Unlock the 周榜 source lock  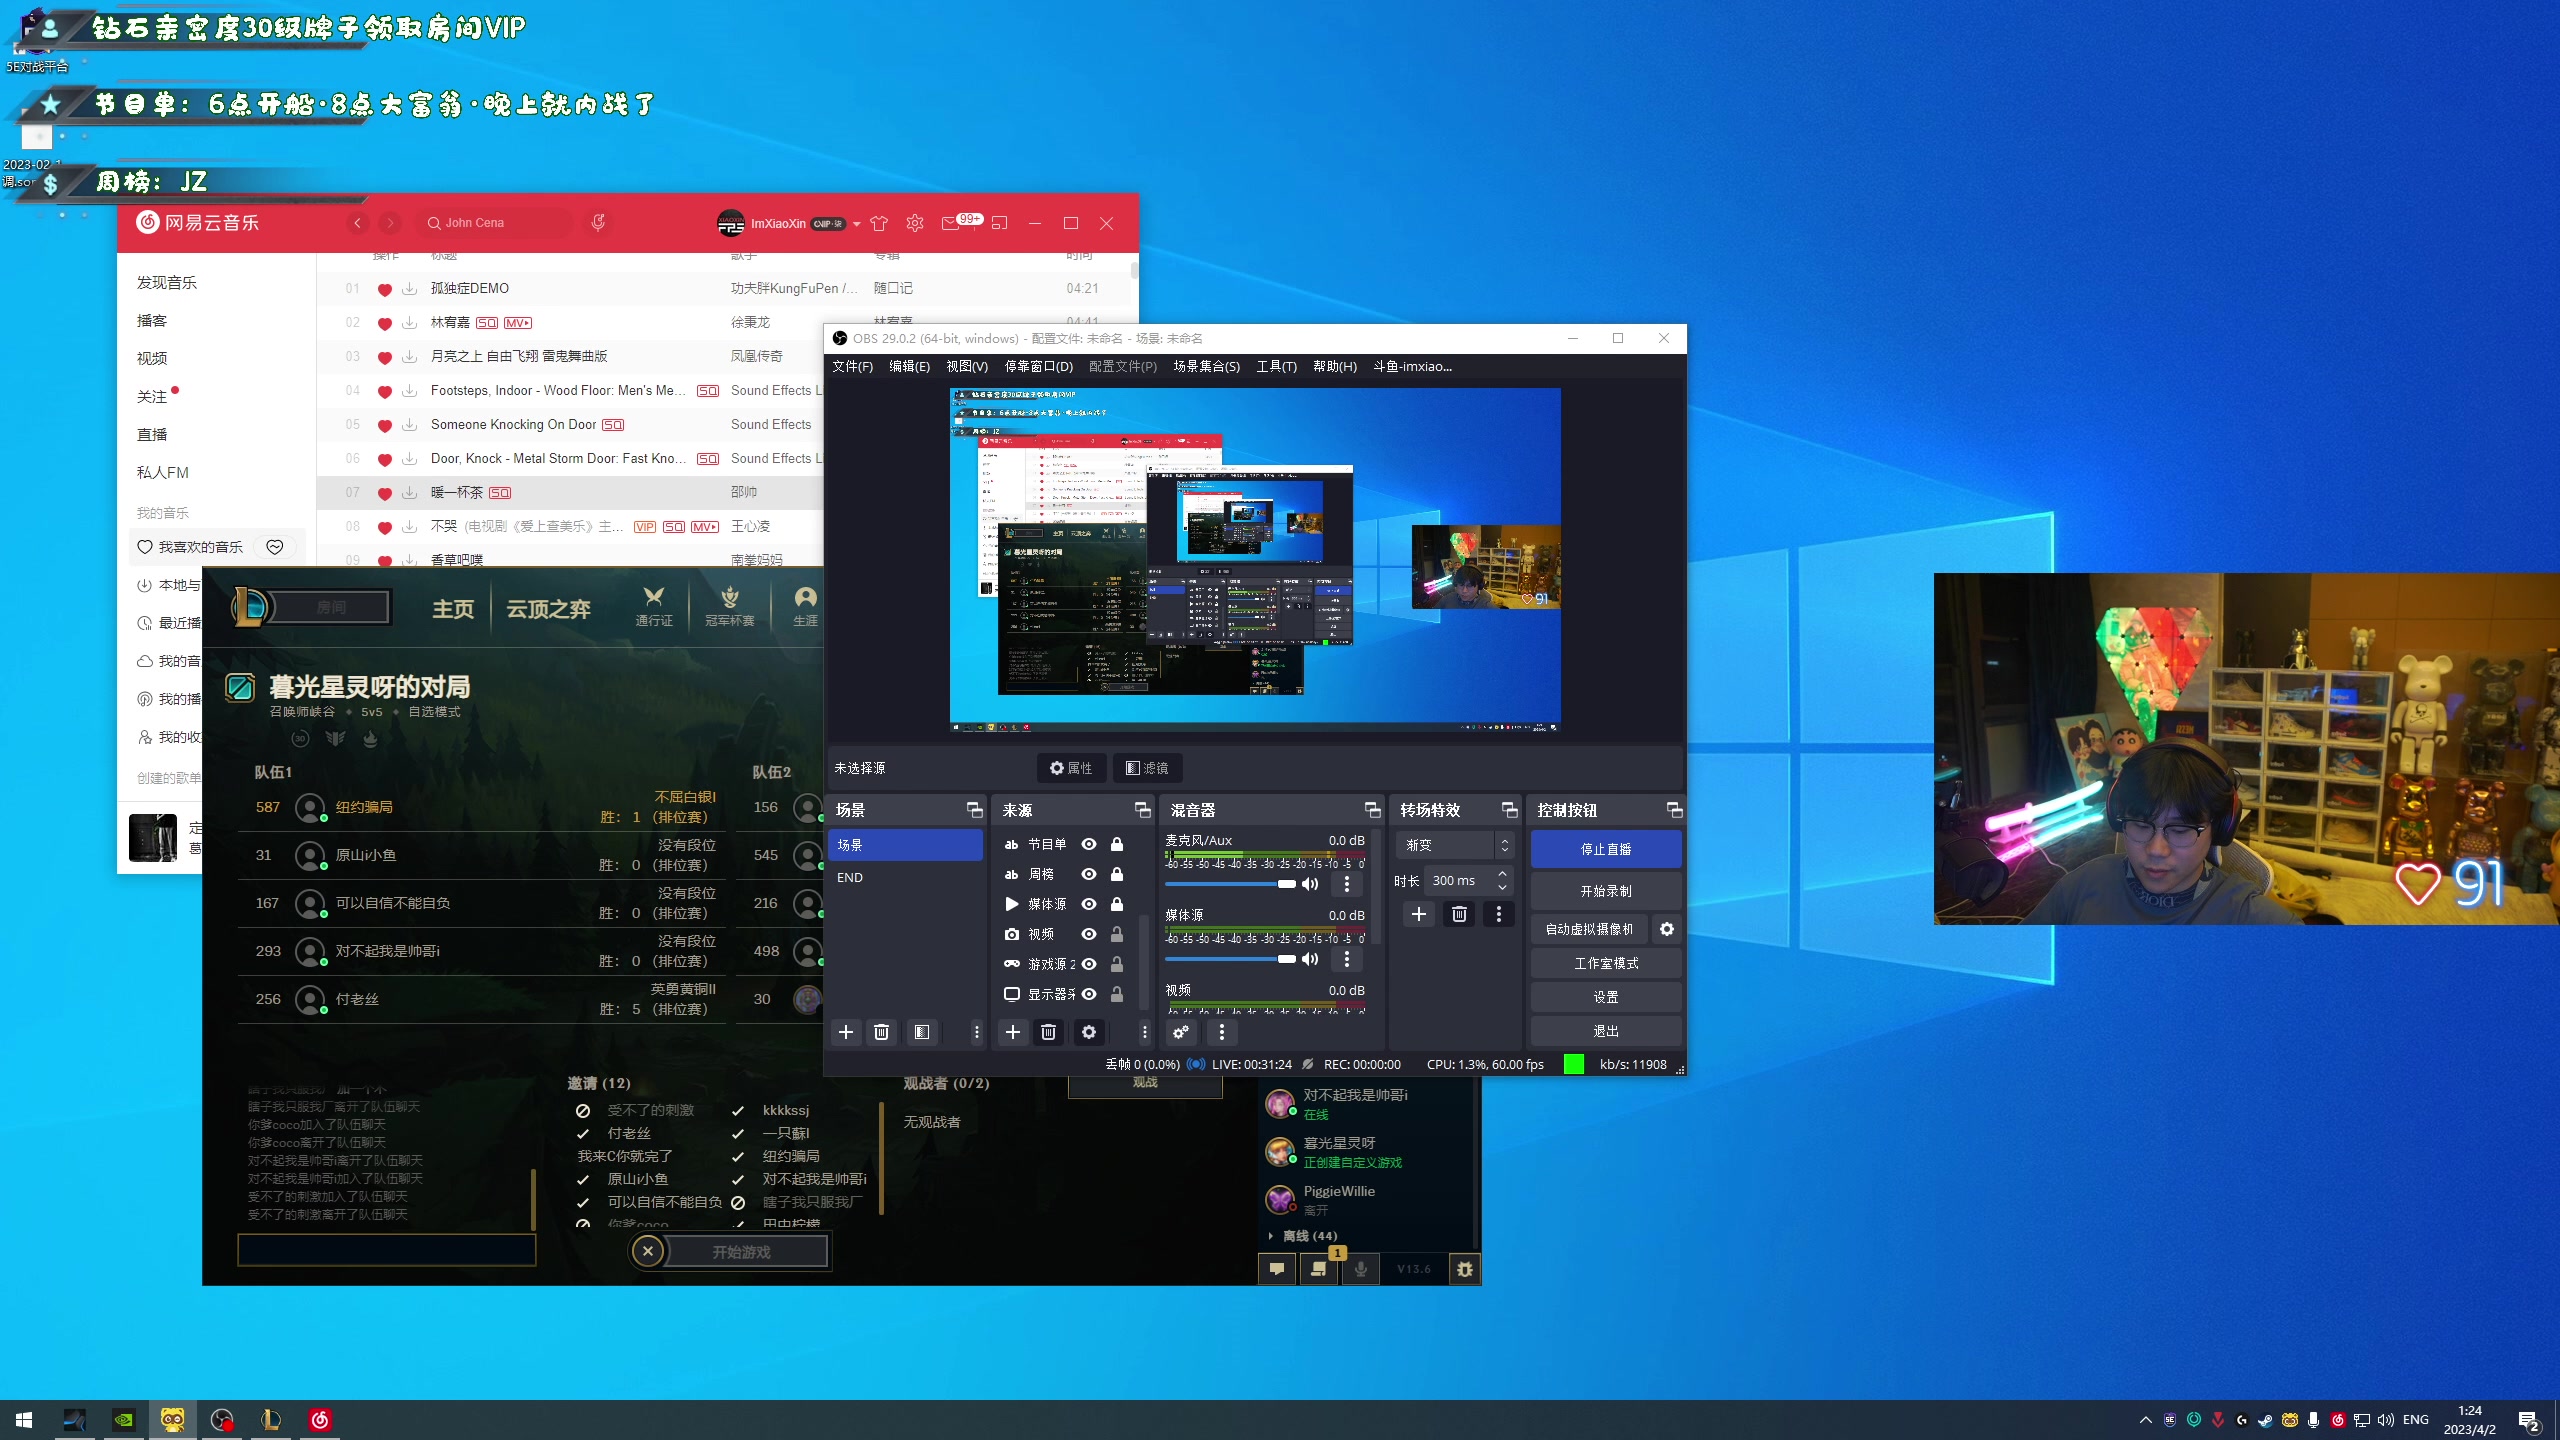coord(1116,874)
